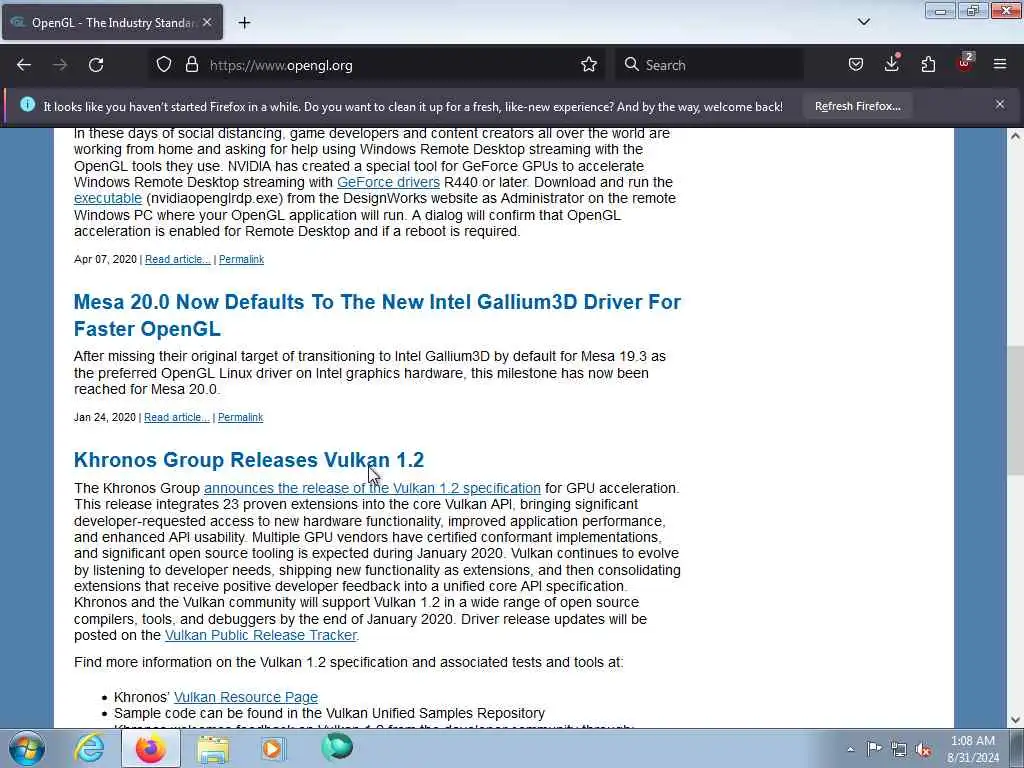This screenshot has height=768, width=1024.
Task: Open the GeForce drivers link
Action: 389,182
